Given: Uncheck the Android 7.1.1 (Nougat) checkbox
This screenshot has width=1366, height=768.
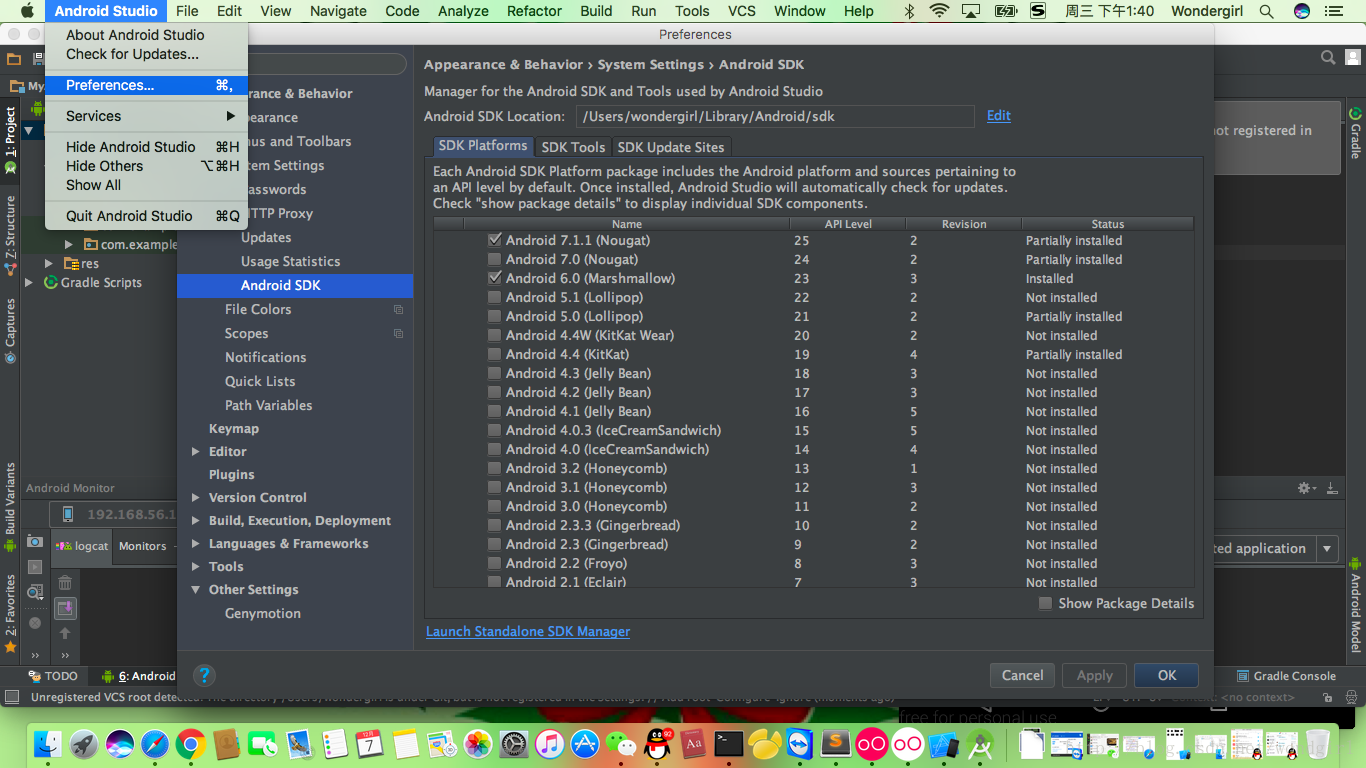Looking at the screenshot, I should (494, 240).
